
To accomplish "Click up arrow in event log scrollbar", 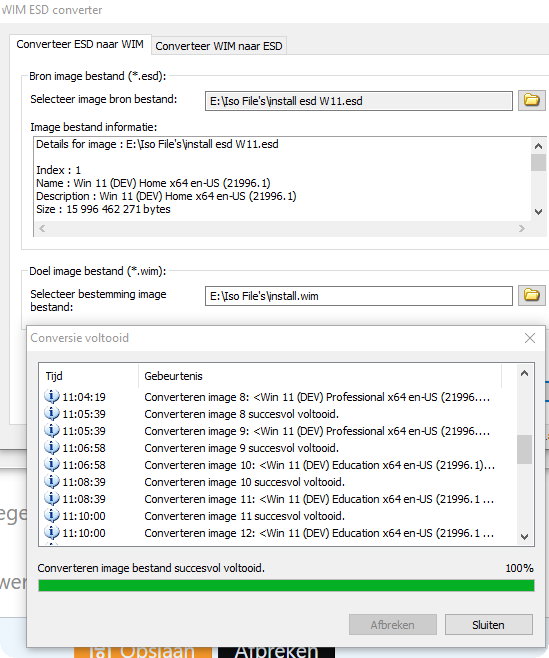I will [x=524, y=373].
